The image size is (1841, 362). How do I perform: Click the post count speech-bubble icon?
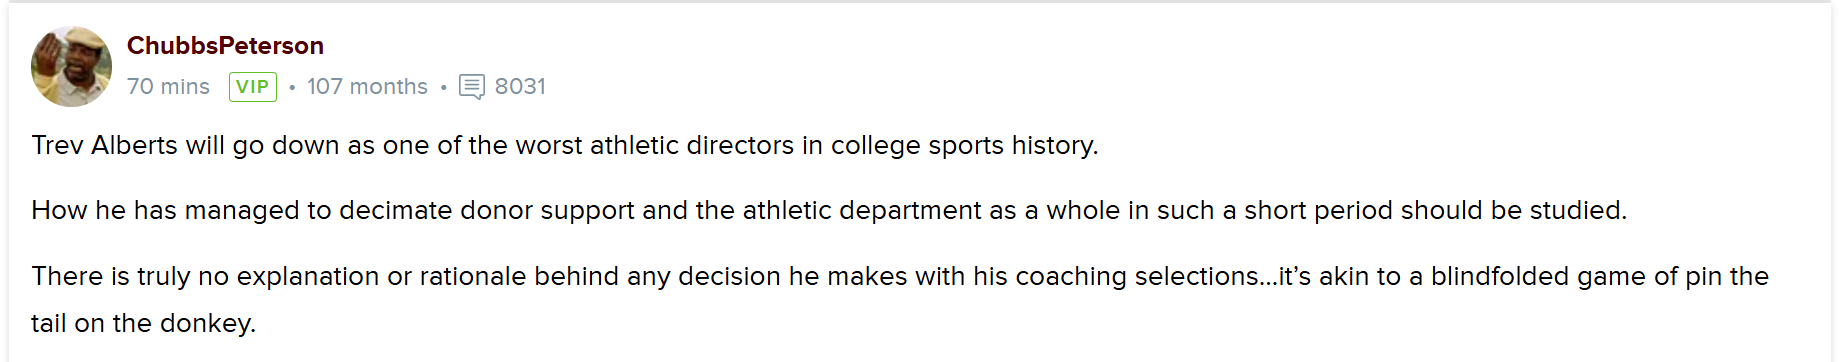pos(472,87)
